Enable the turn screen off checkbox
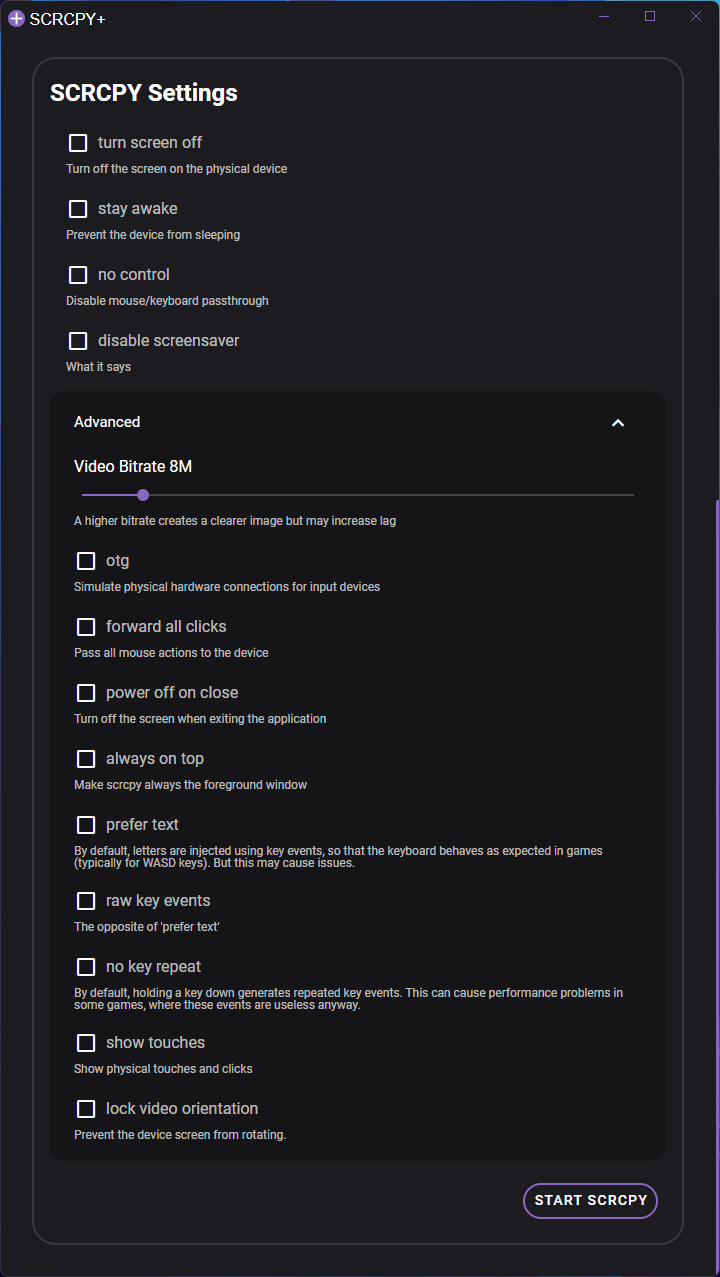Image resolution: width=720 pixels, height=1277 pixels. [x=78, y=143]
